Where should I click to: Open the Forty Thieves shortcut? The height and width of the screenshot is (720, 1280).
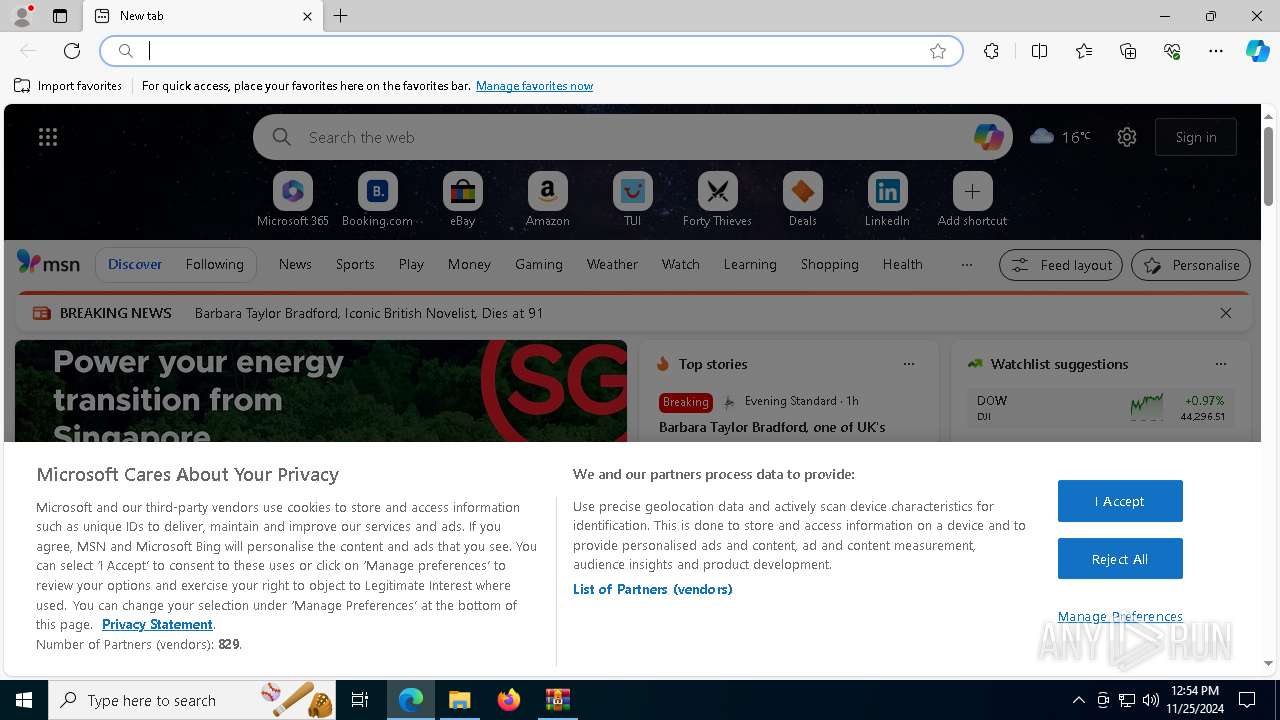click(717, 199)
